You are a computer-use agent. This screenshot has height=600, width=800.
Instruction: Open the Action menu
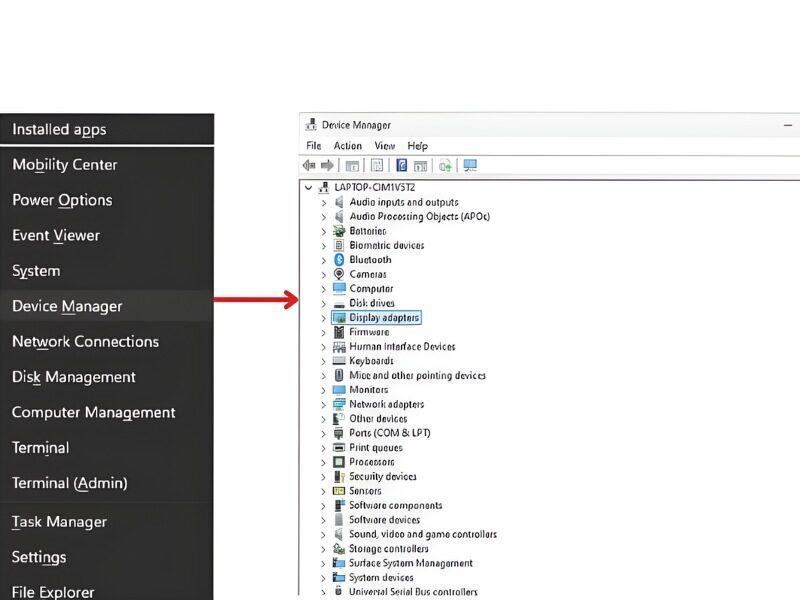pos(347,146)
